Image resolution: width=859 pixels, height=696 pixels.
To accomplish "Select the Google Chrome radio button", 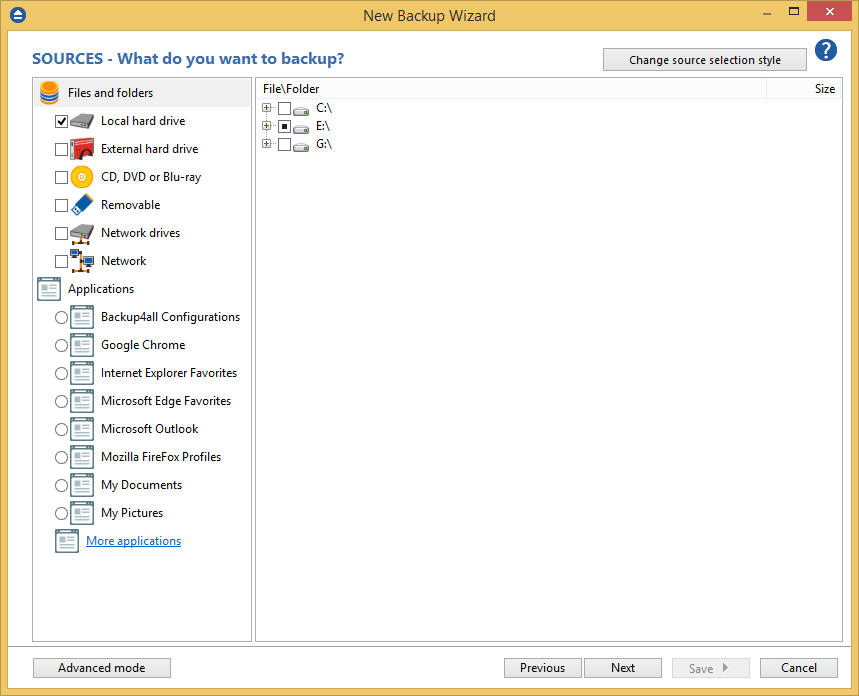I will pyautogui.click(x=61, y=345).
